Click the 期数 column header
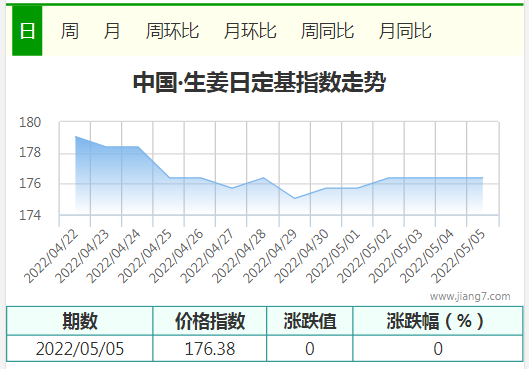529x369 pixels. 80,321
